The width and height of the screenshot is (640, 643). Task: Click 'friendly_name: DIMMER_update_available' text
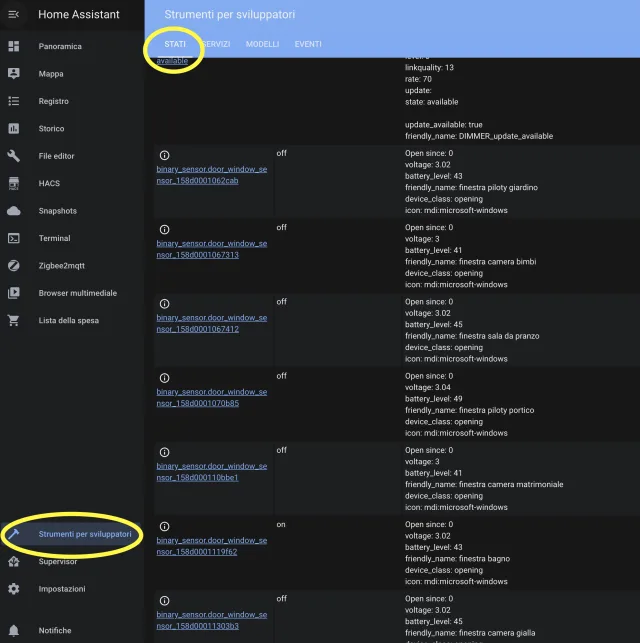[x=479, y=136]
